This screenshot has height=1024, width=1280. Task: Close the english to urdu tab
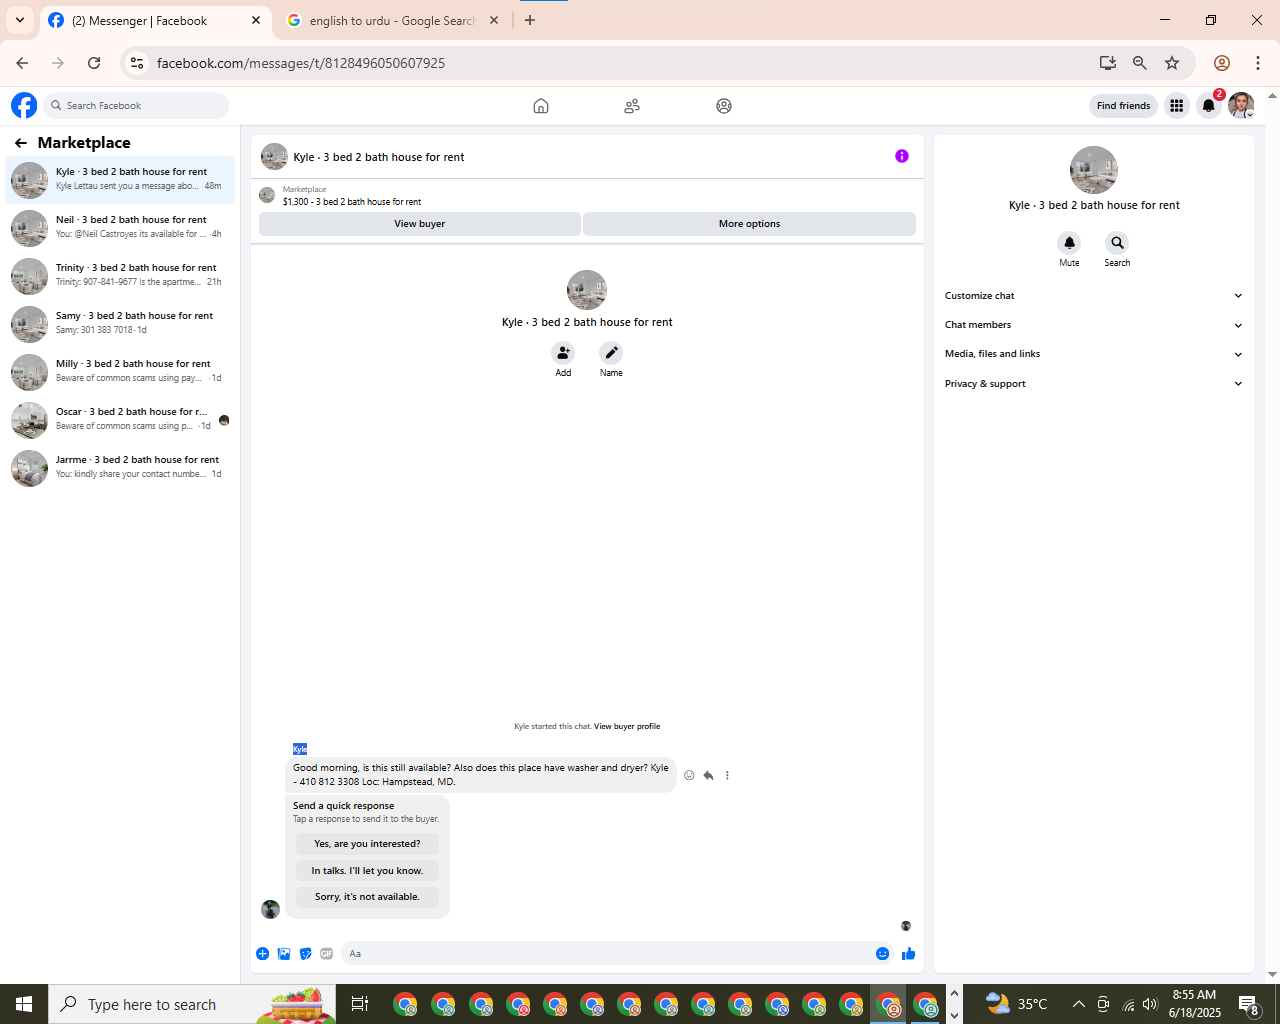pyautogui.click(x=494, y=20)
